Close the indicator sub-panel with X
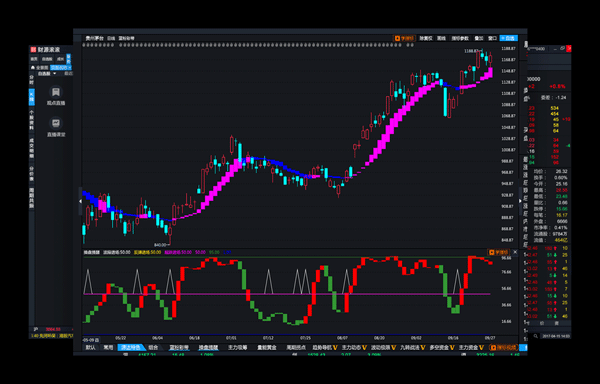The width and height of the screenshot is (600, 384). 515,252
